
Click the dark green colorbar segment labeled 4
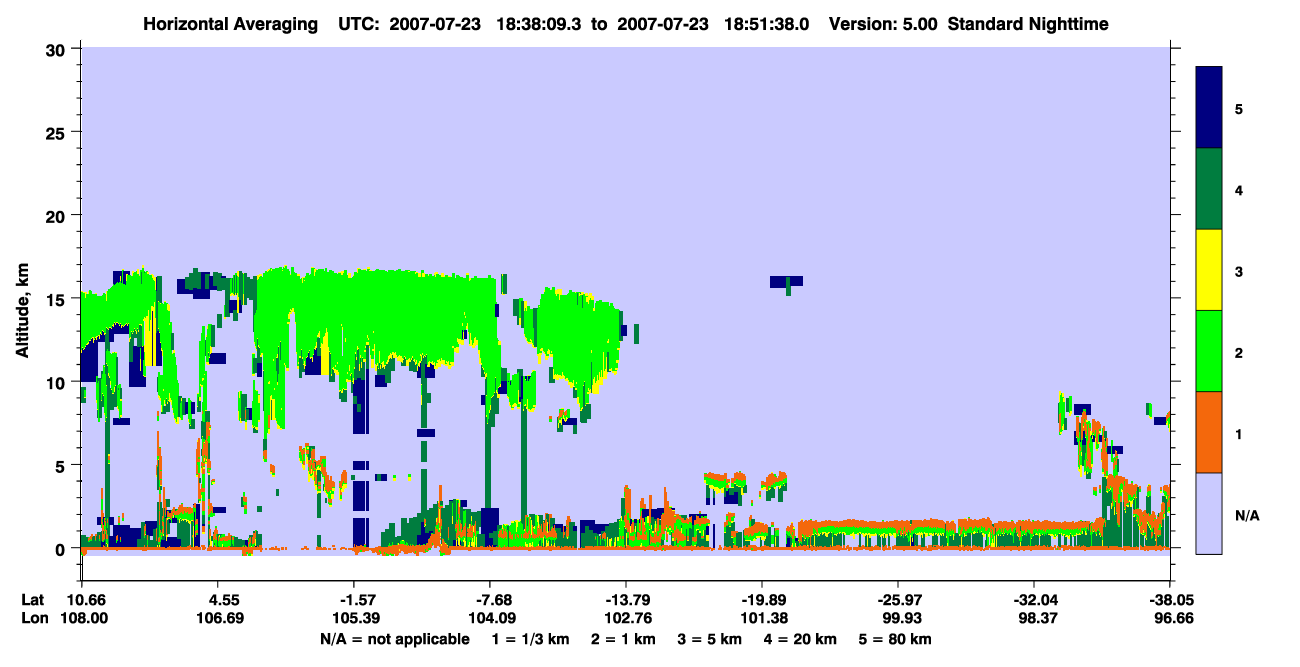pos(1209,189)
